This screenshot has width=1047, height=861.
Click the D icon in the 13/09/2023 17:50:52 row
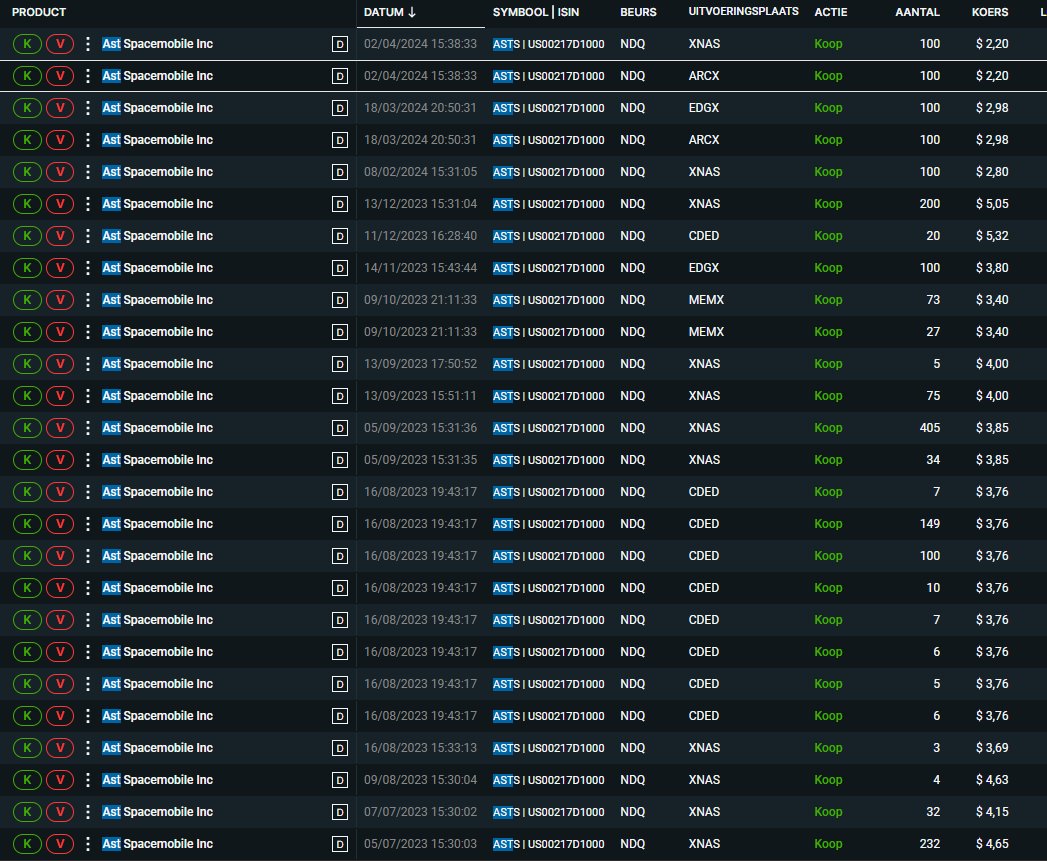point(340,365)
